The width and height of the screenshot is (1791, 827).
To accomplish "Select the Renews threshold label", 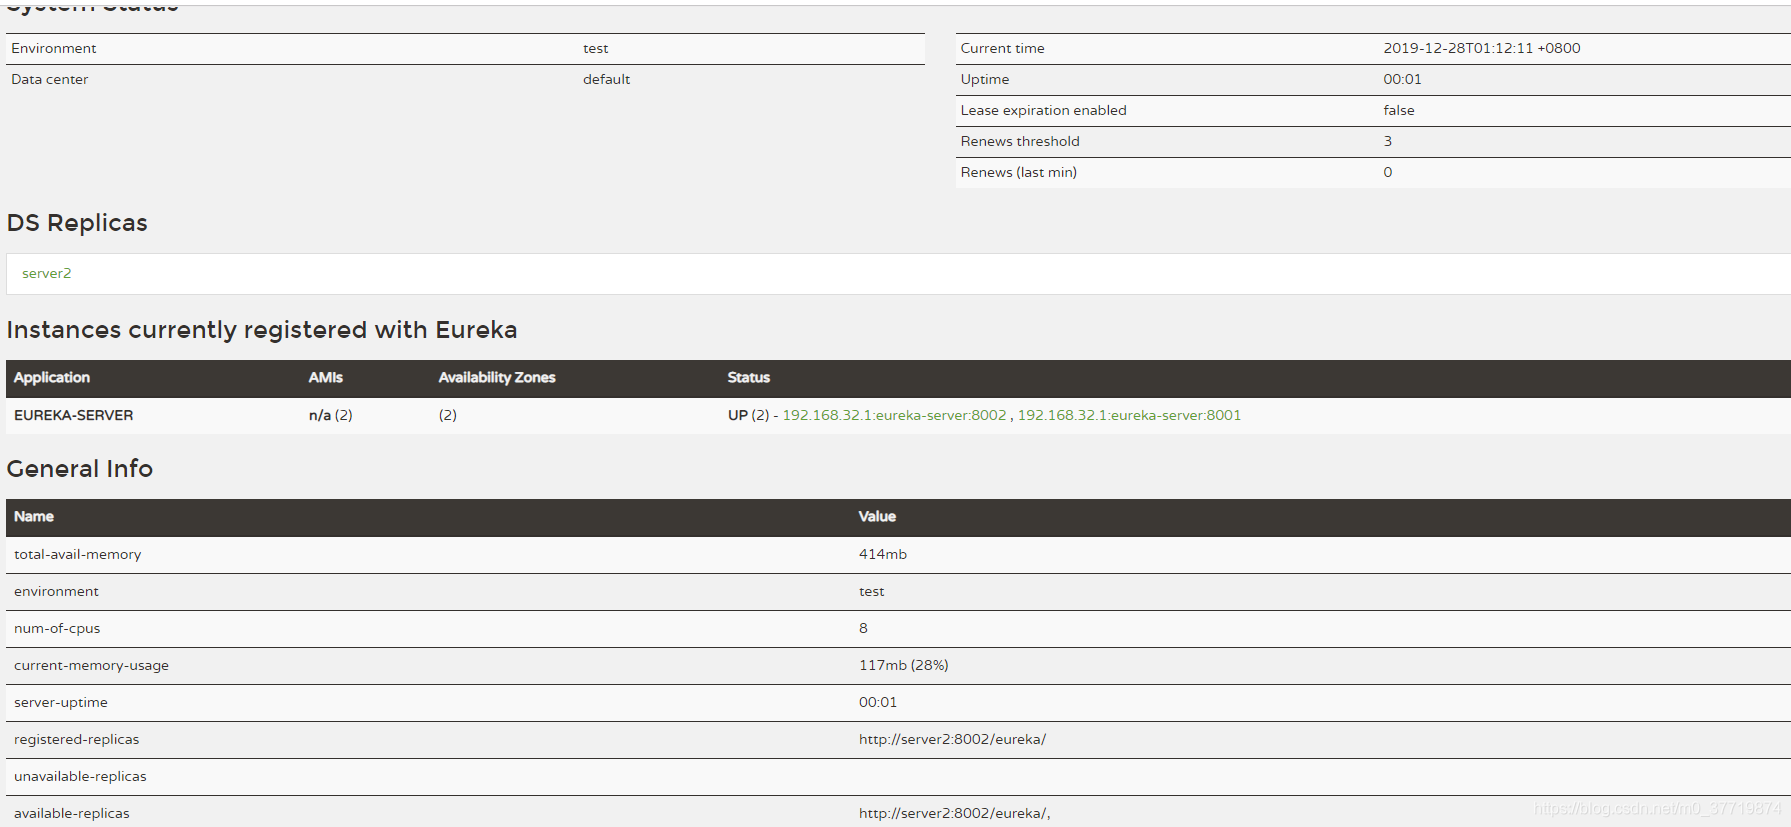I will (x=1020, y=141).
